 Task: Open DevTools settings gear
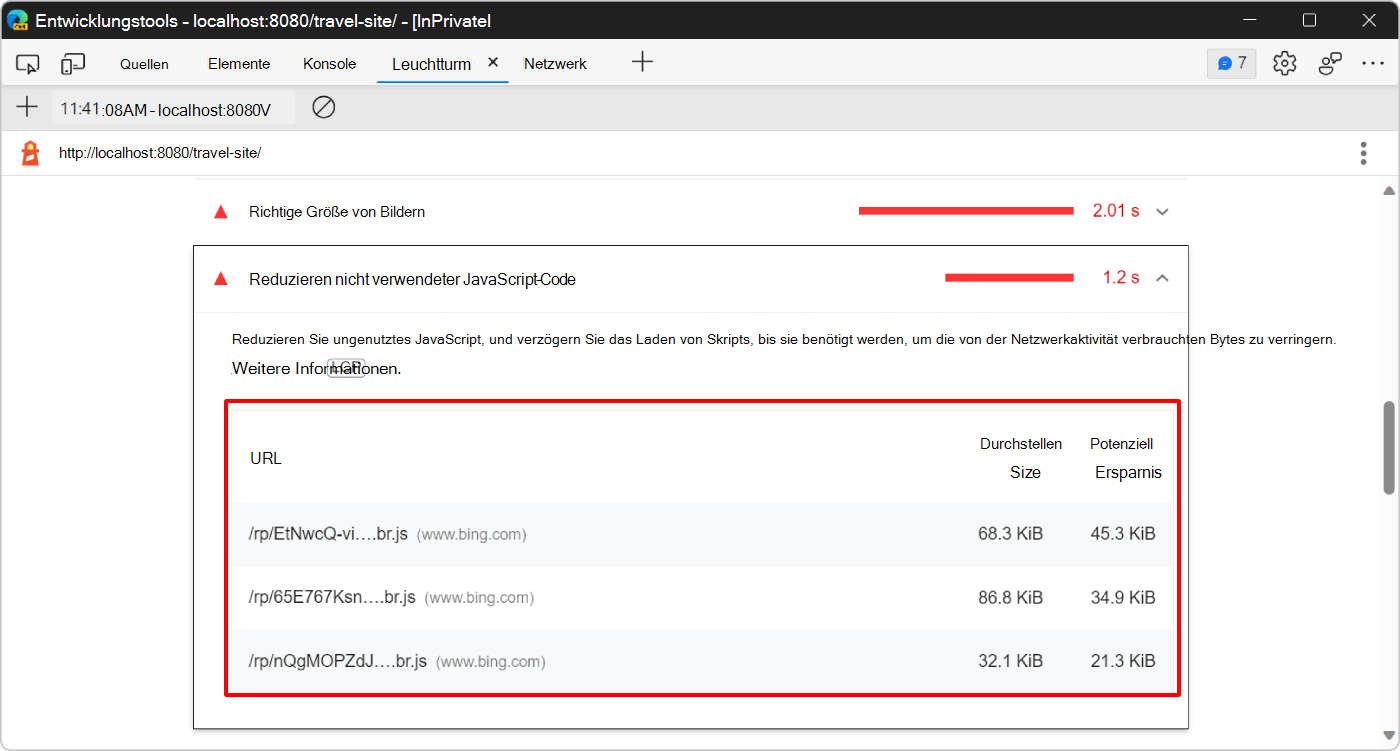tap(1284, 63)
